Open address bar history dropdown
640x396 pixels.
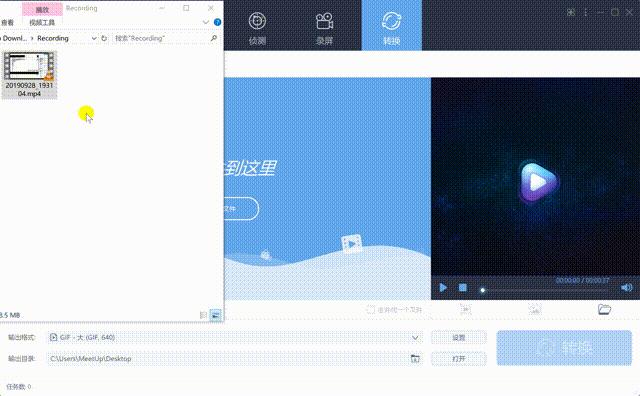point(94,38)
